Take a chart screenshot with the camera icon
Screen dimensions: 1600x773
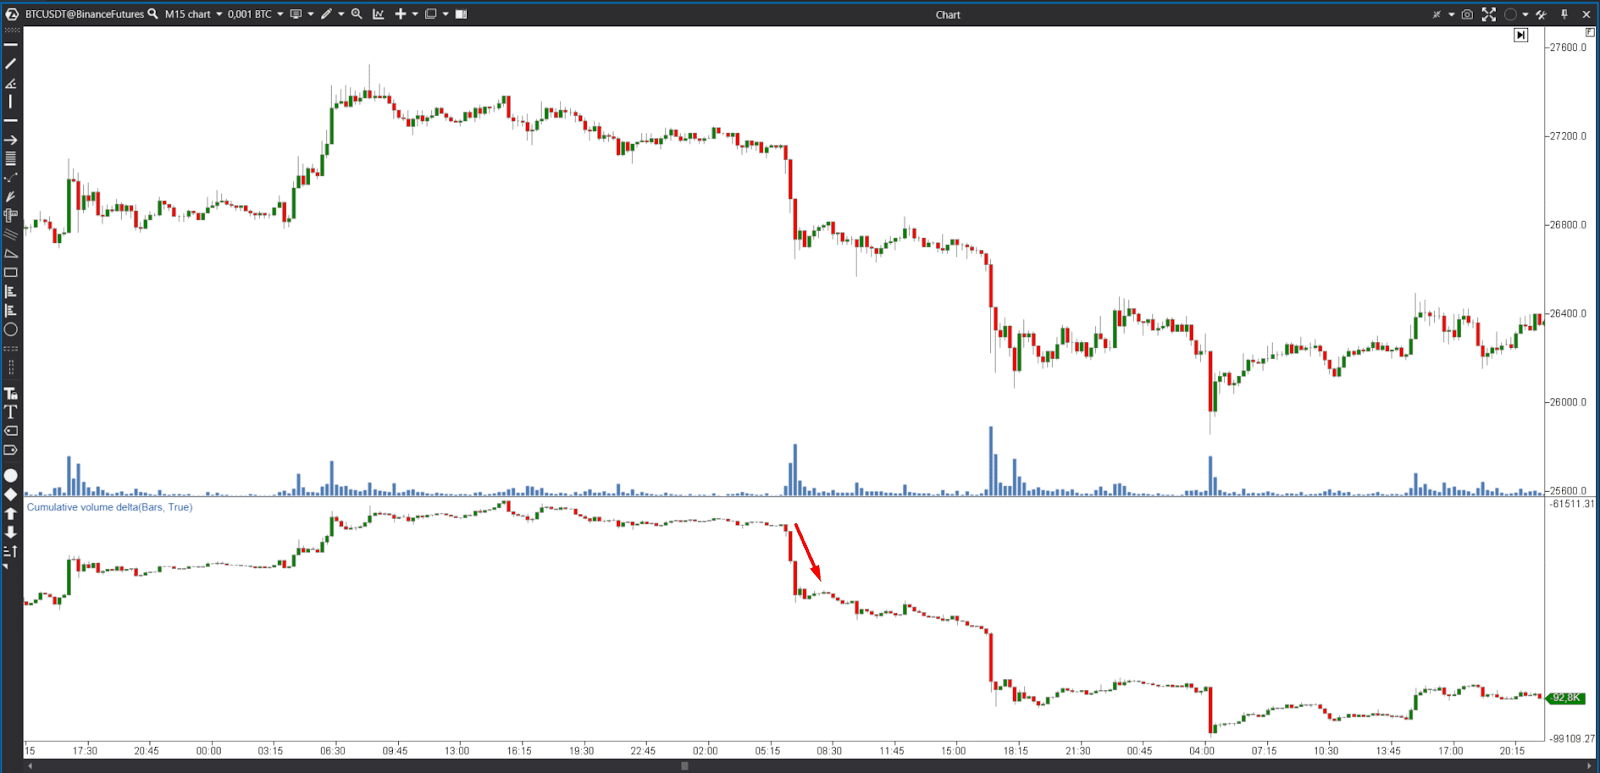coord(1467,14)
